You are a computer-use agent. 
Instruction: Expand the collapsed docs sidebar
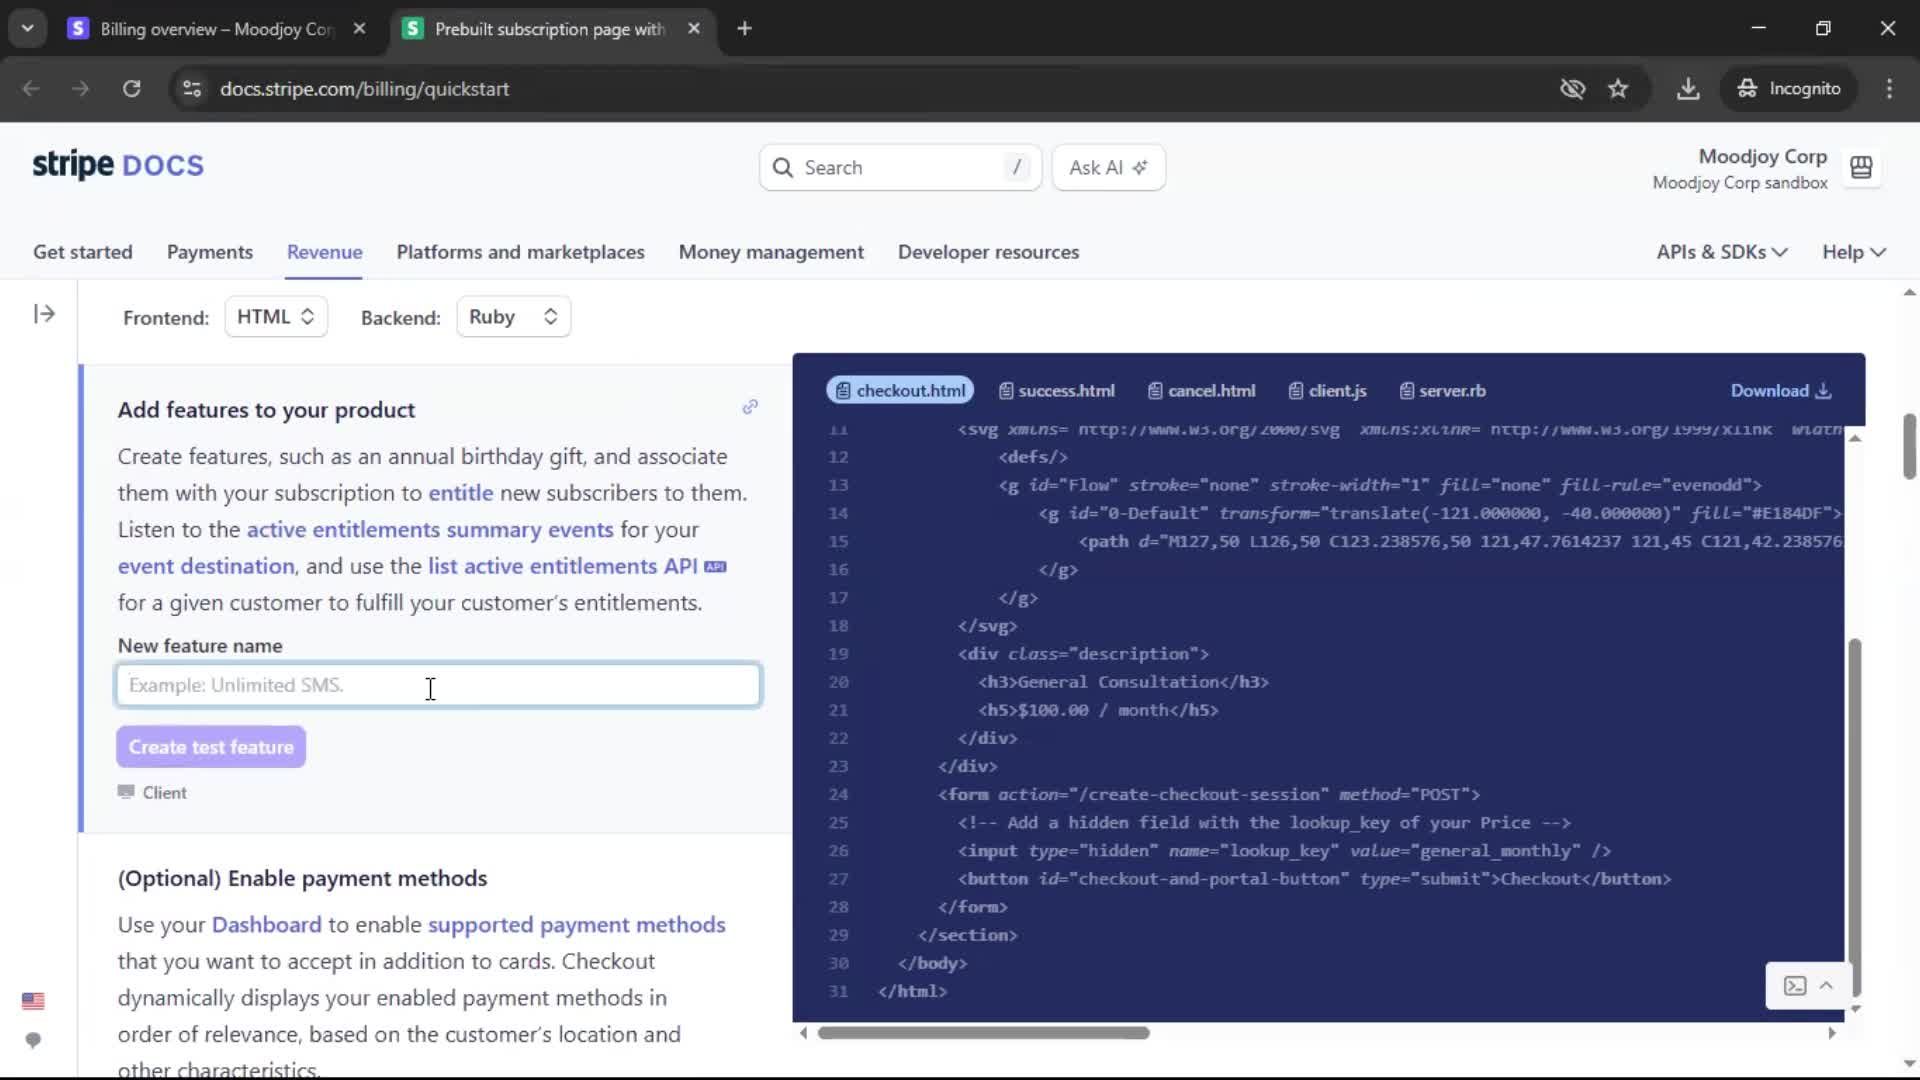[44, 314]
